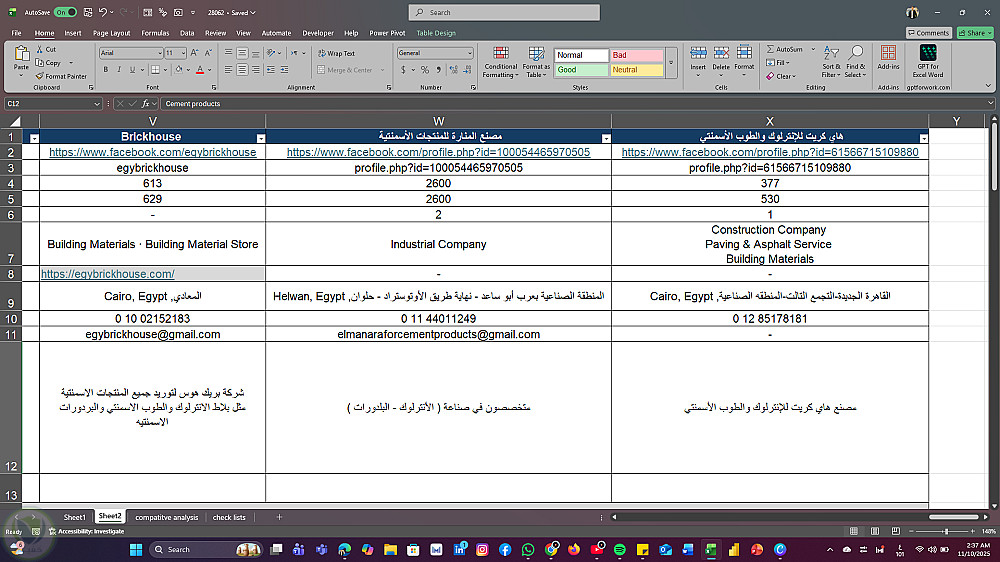Apply percent style format

click(x=425, y=70)
